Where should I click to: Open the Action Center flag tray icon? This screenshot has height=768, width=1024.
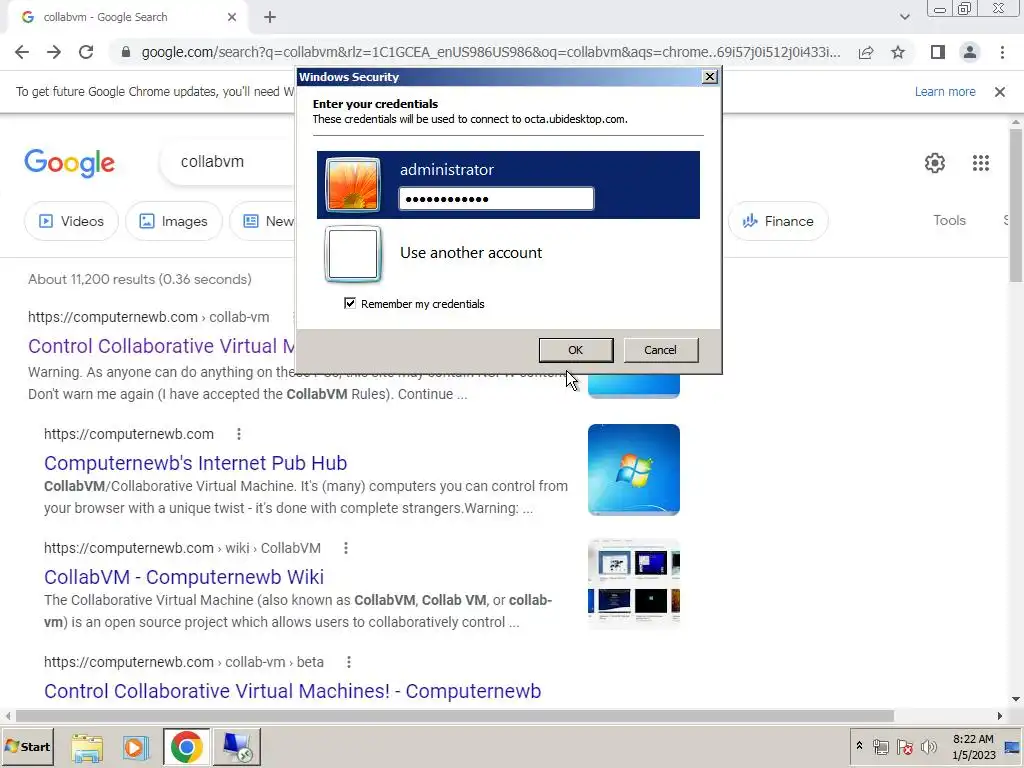[x=904, y=746]
